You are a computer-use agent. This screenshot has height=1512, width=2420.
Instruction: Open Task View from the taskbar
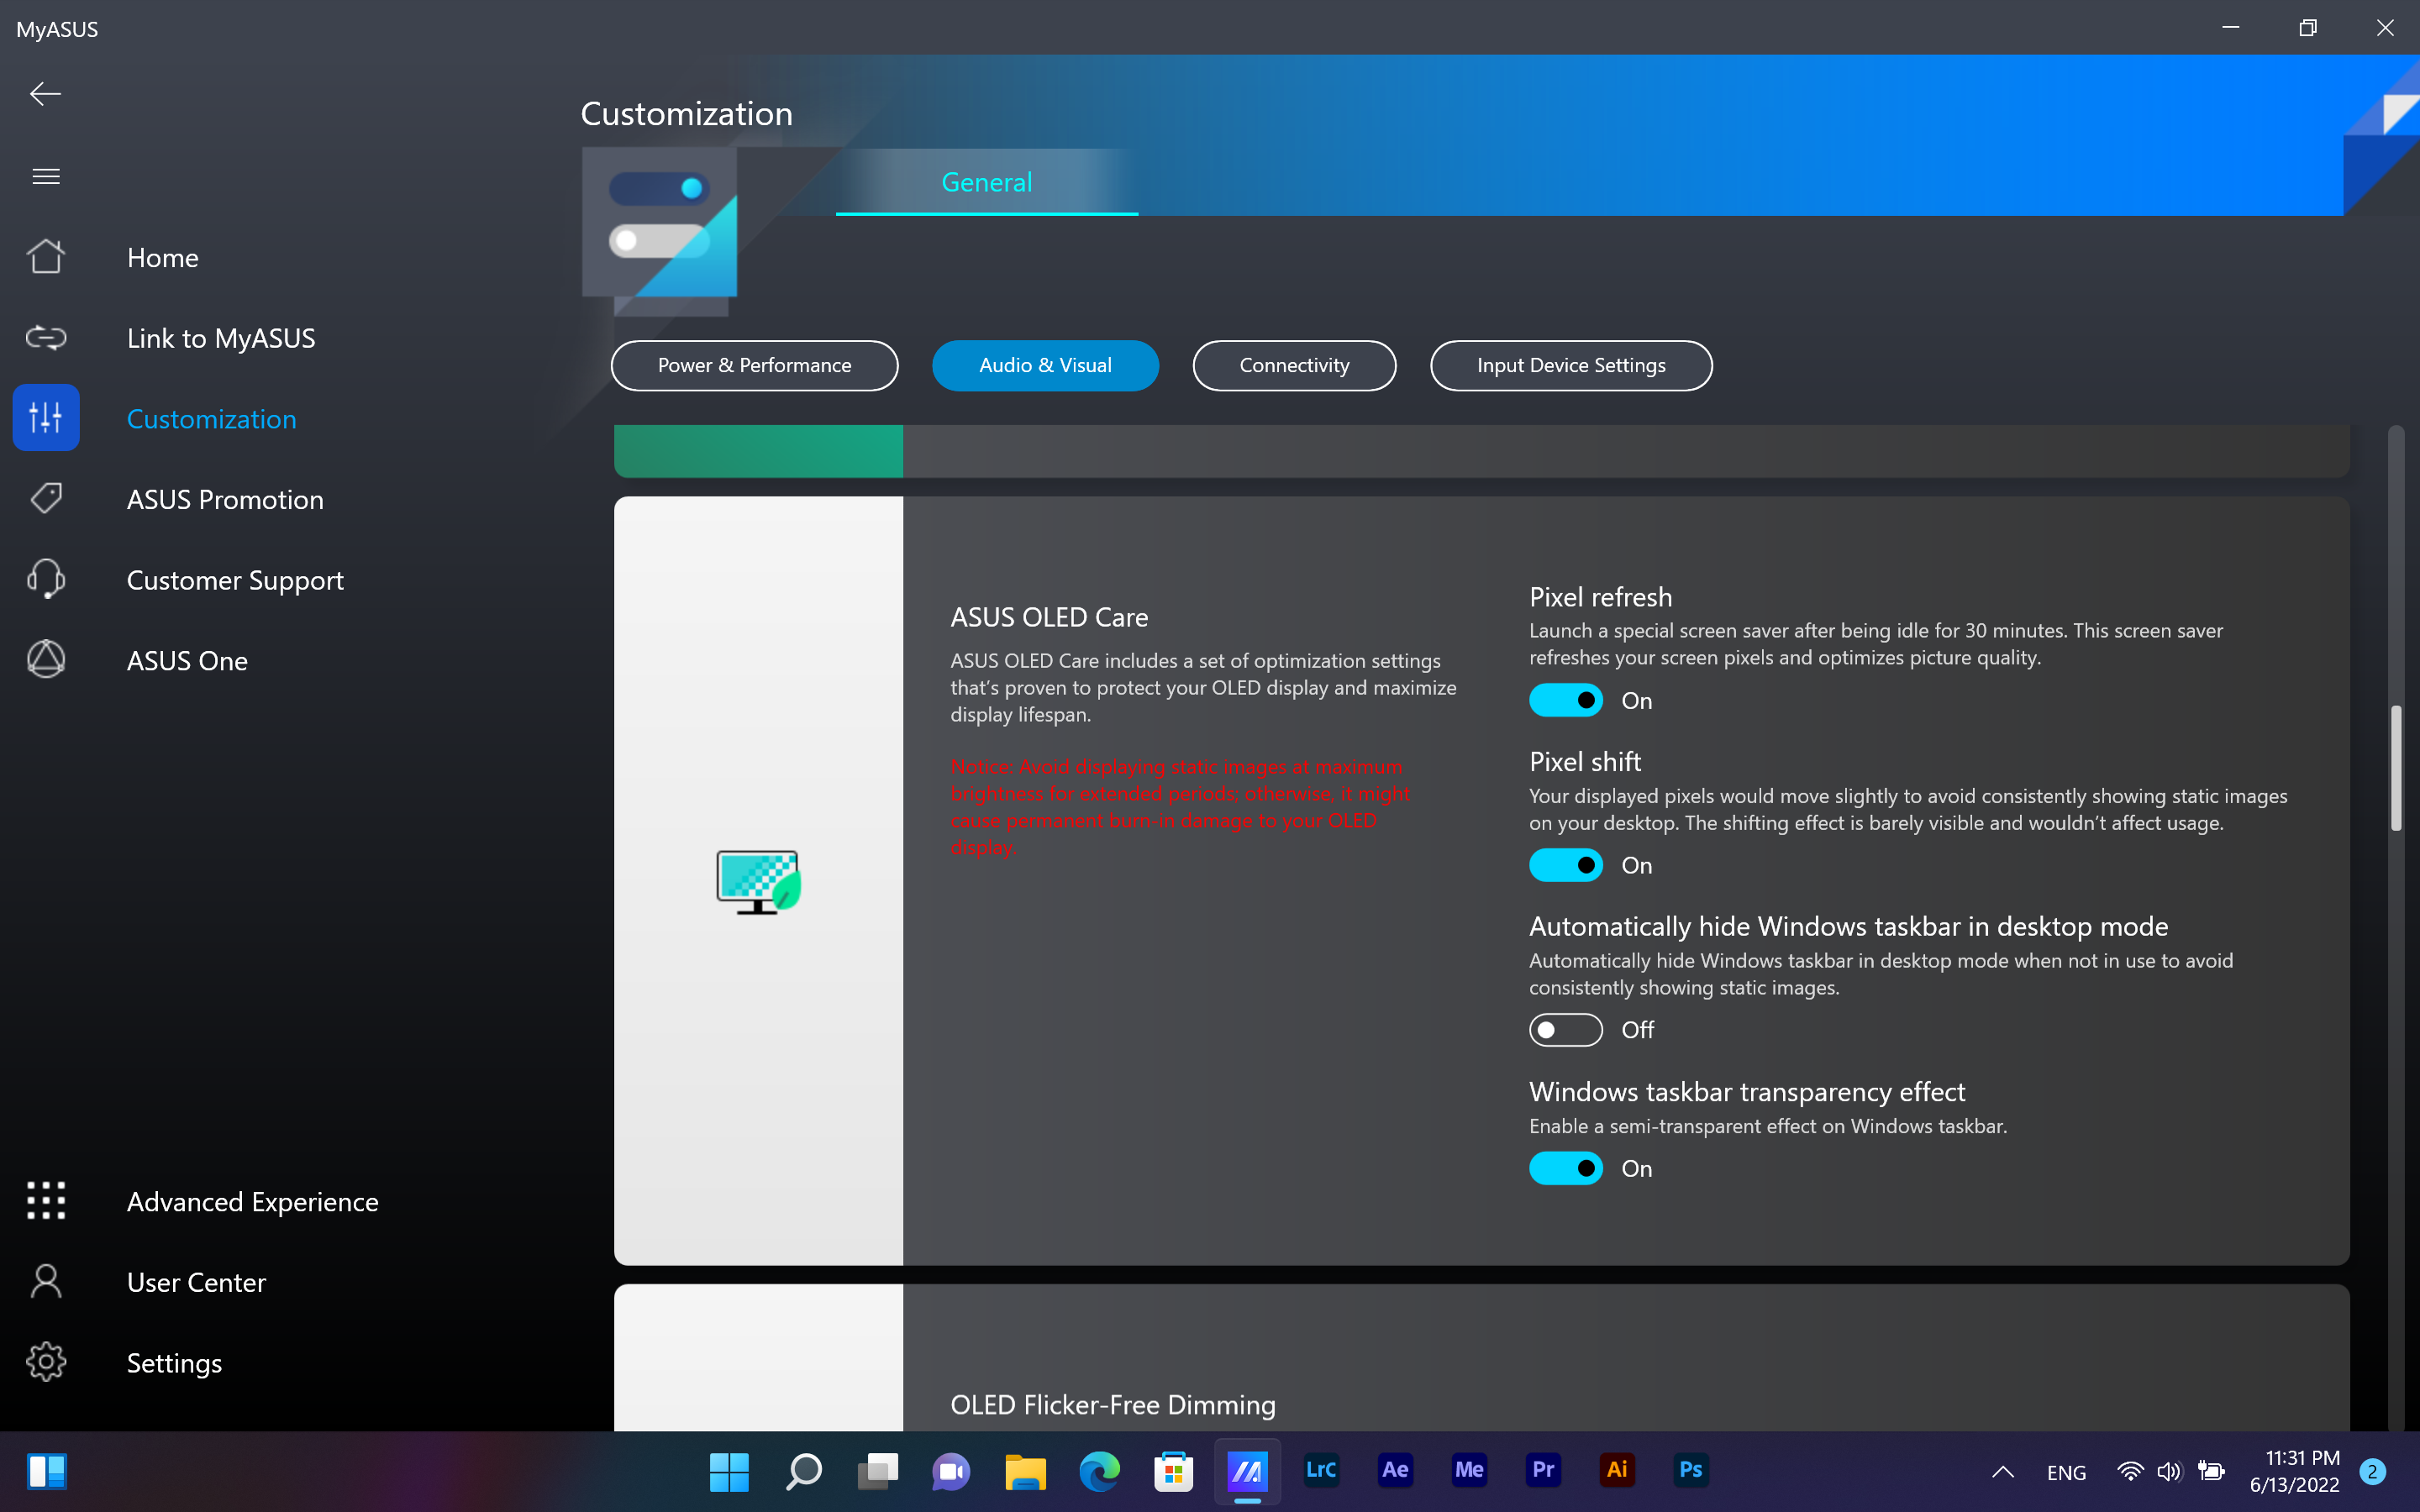878,1471
